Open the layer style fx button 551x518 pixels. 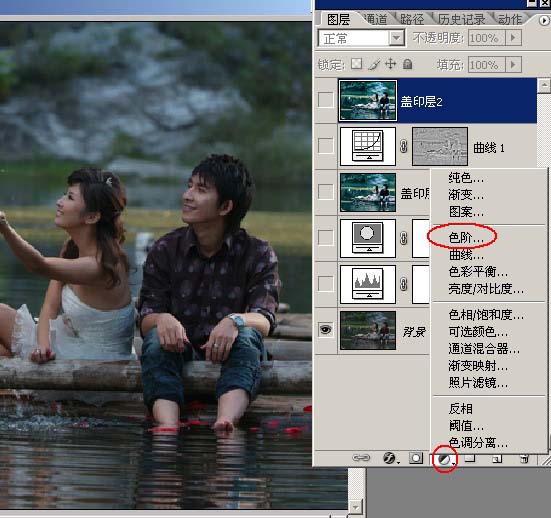click(x=390, y=458)
